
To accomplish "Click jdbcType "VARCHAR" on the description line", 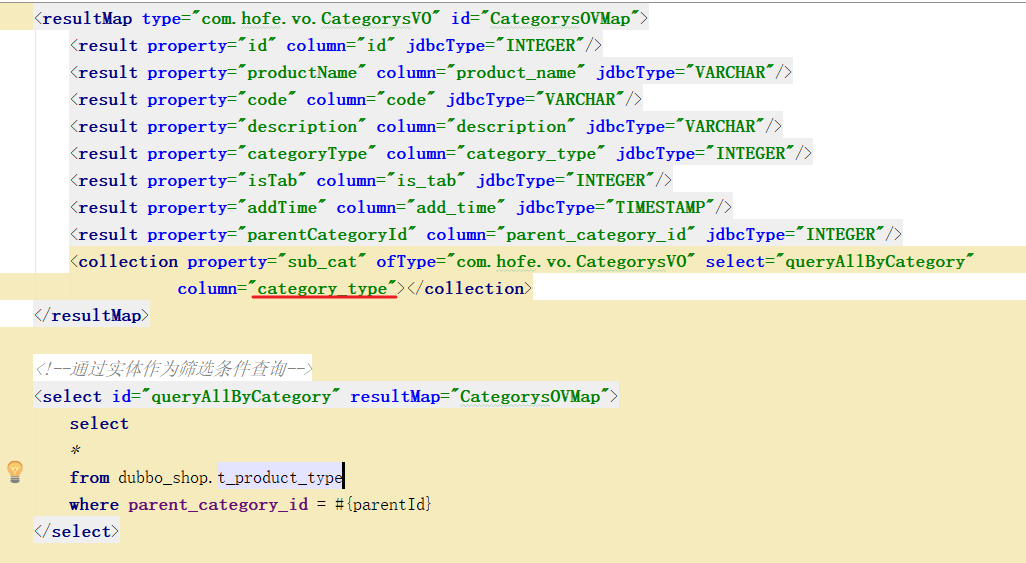I will (x=720, y=126).
